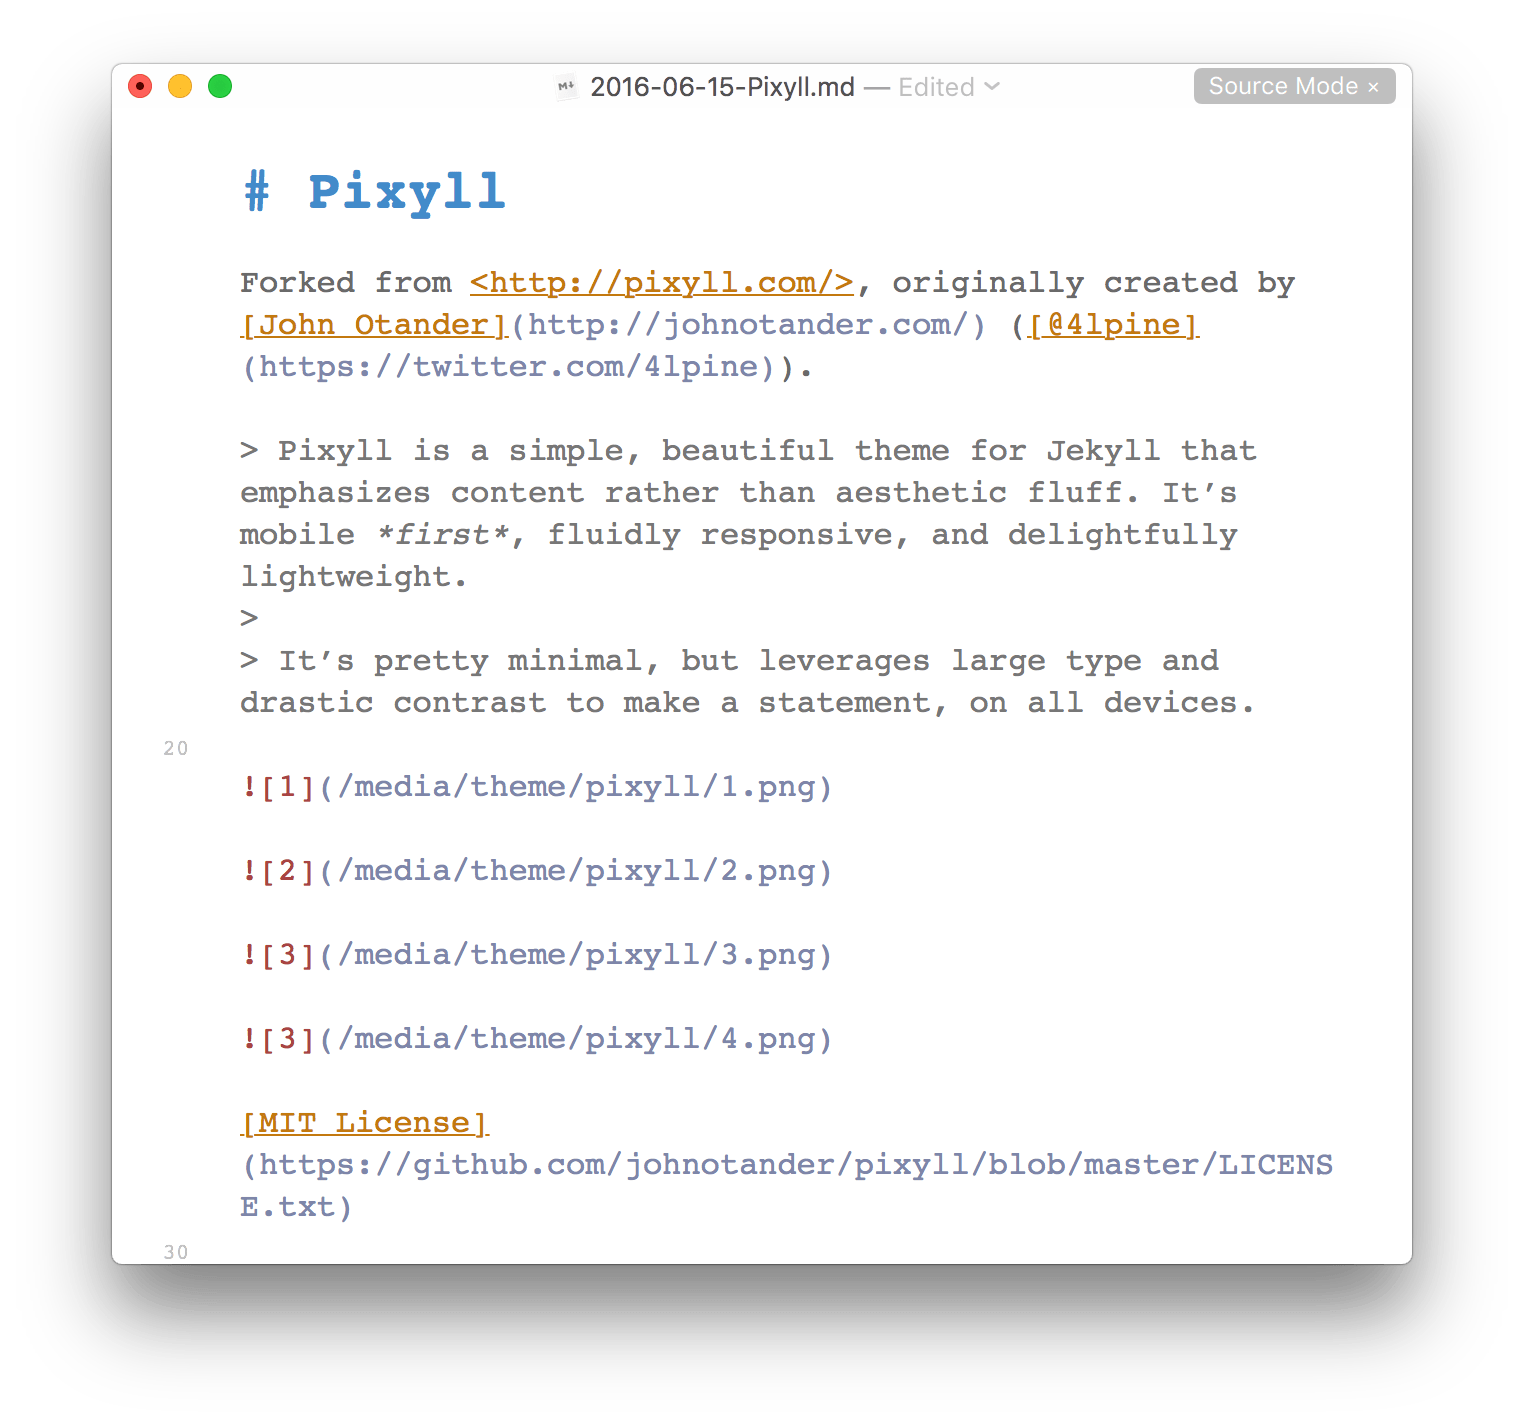
Task: Click the Source Mode badge
Action: pyautogui.click(x=1294, y=87)
